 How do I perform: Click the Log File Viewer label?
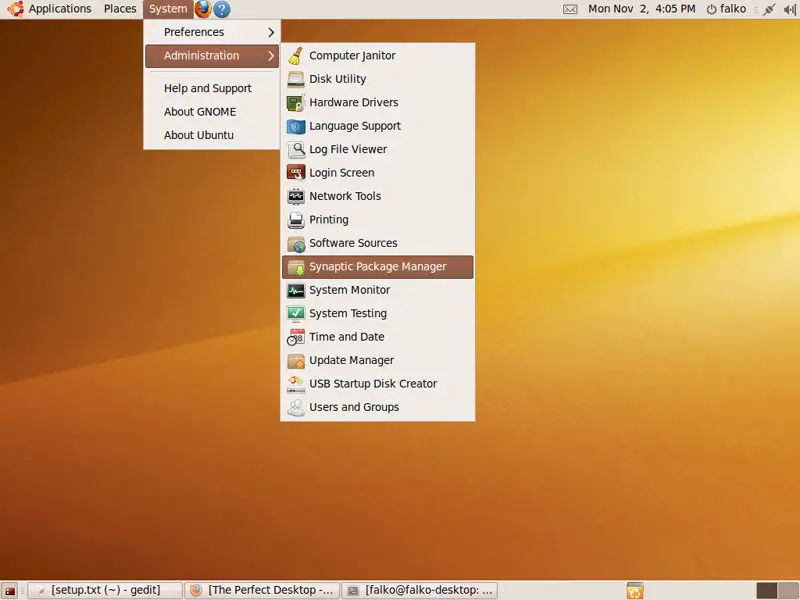tap(348, 149)
